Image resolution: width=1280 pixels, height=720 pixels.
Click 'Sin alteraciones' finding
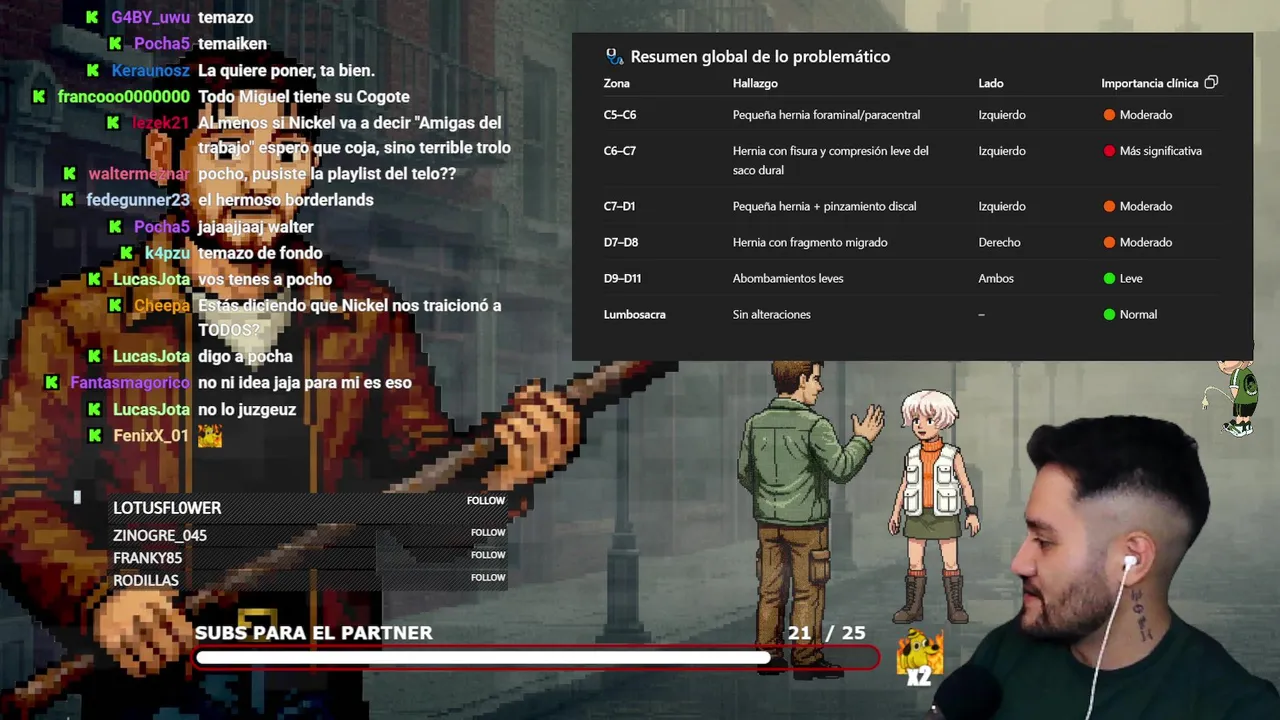(771, 314)
